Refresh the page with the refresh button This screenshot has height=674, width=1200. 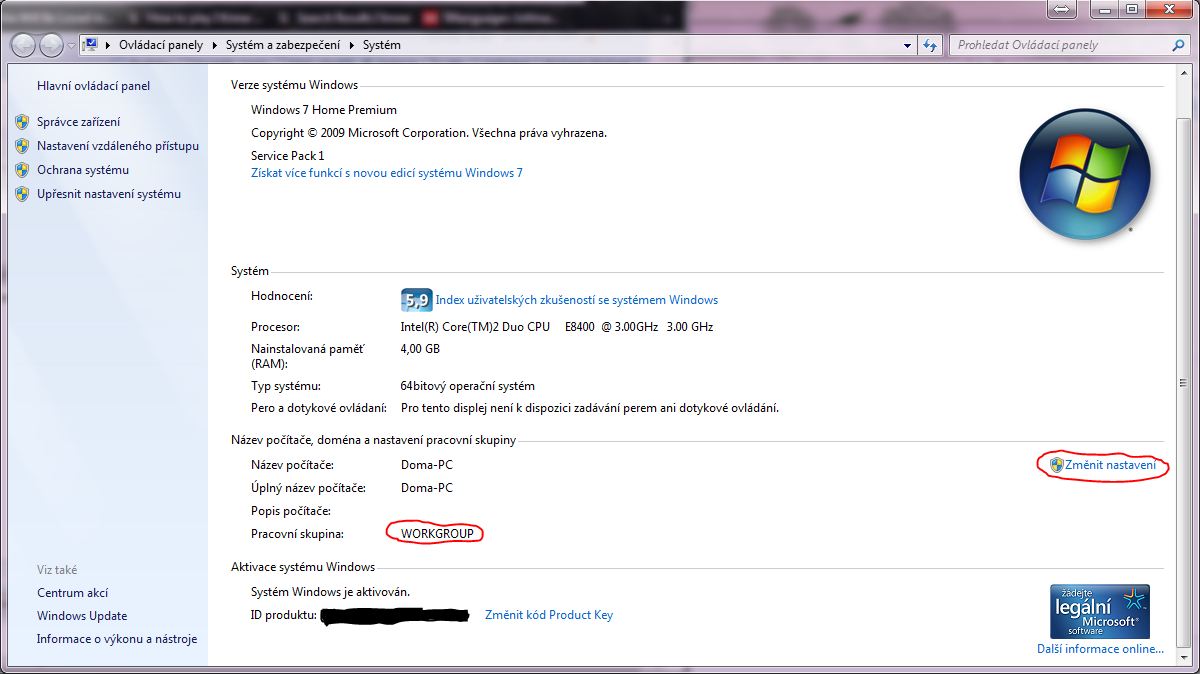click(931, 45)
